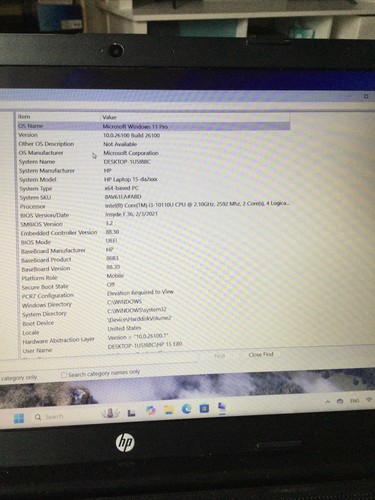This screenshot has height=500, width=375.
Task: Select the System Name row
Action: (37, 162)
